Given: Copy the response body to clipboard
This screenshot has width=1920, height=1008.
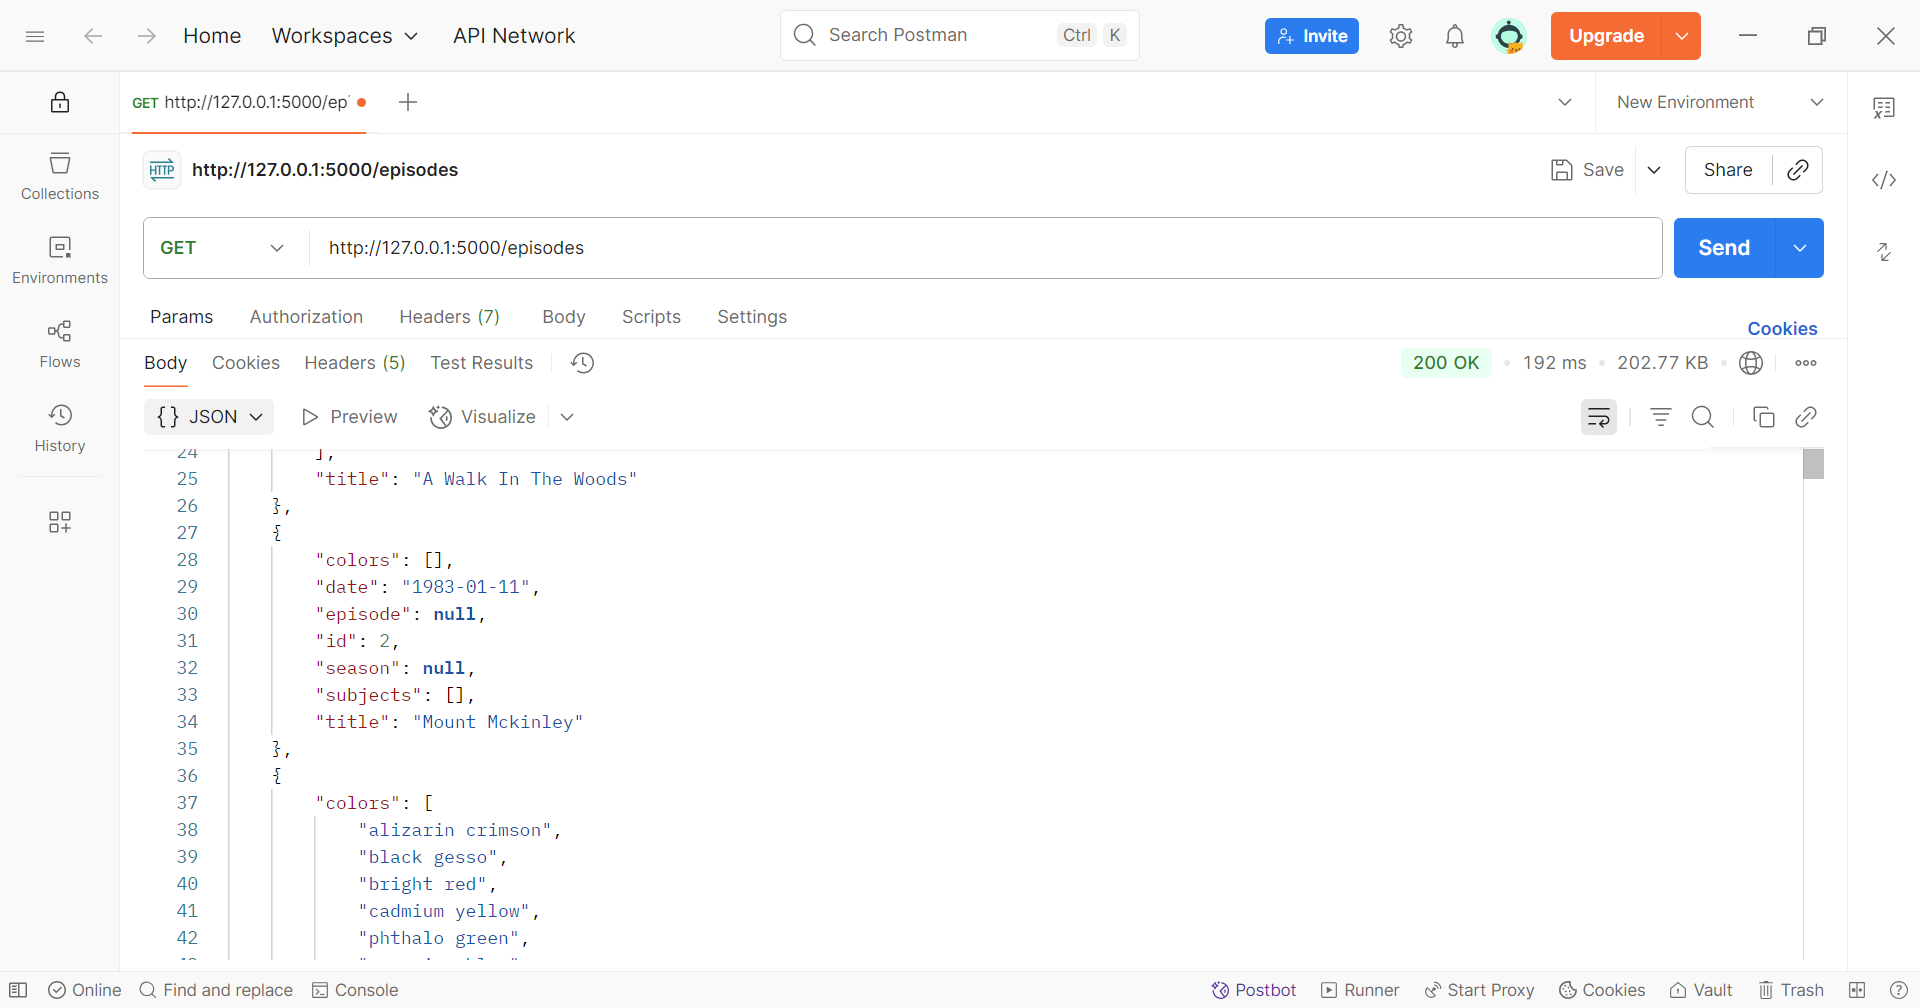Looking at the screenshot, I should tap(1764, 417).
